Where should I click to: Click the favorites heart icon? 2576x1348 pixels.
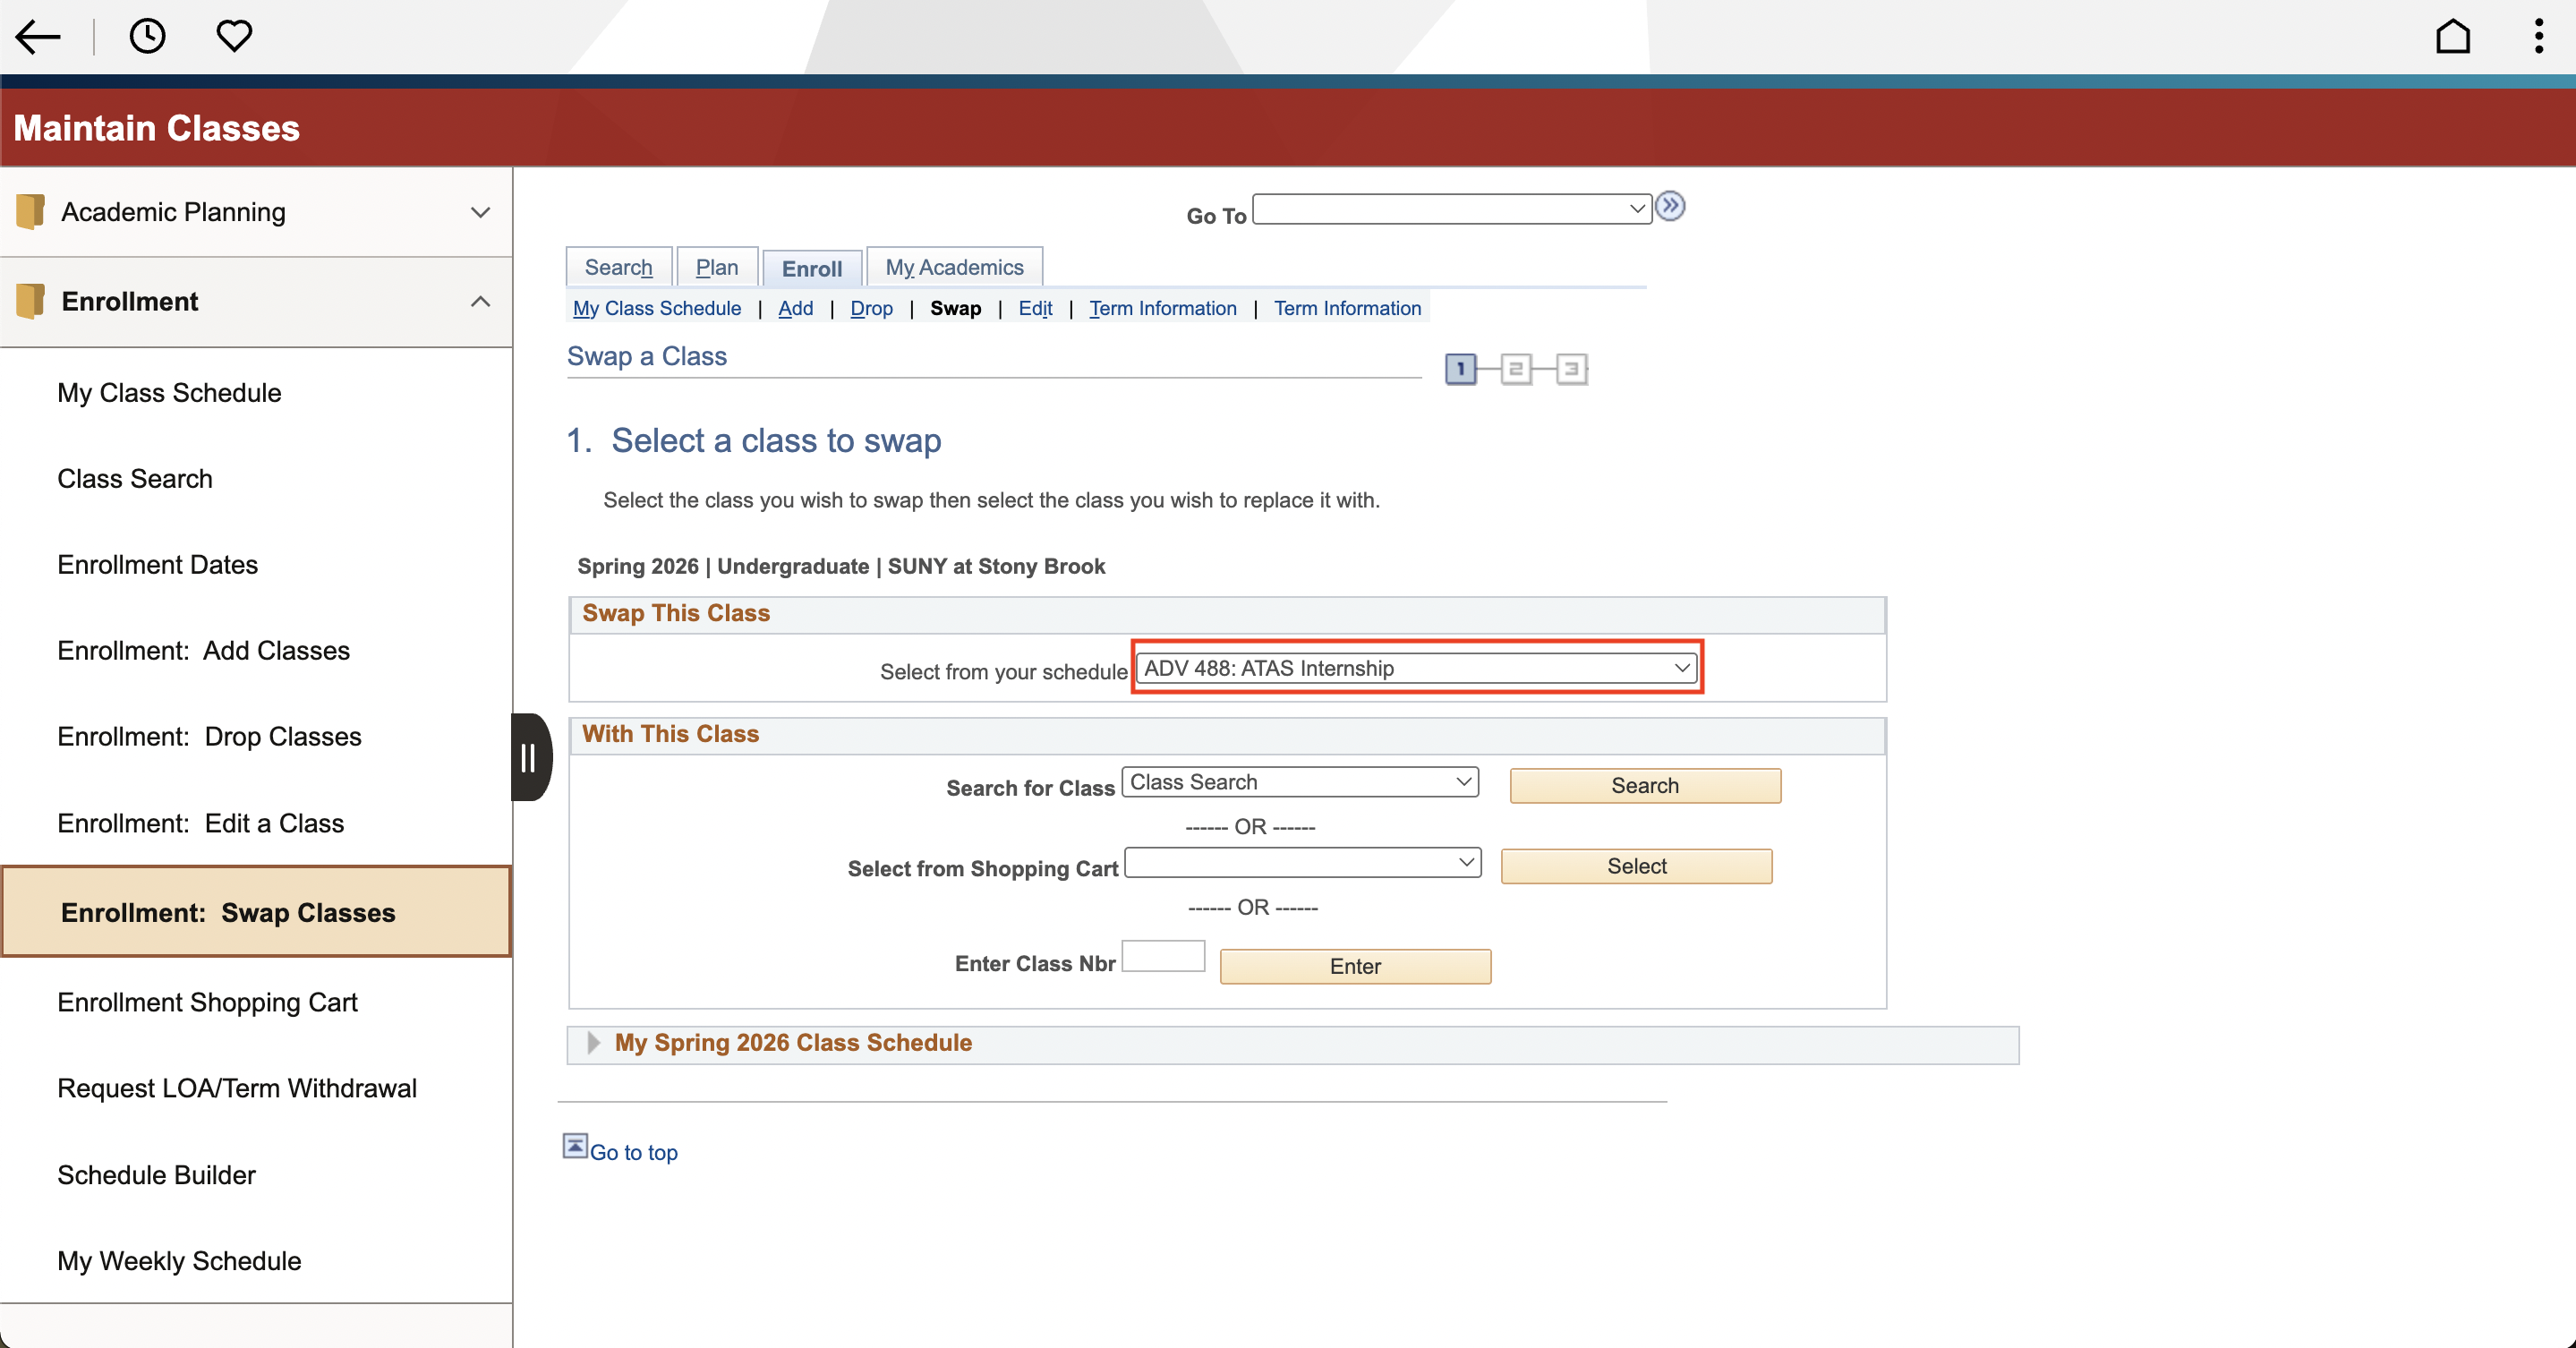coord(234,36)
